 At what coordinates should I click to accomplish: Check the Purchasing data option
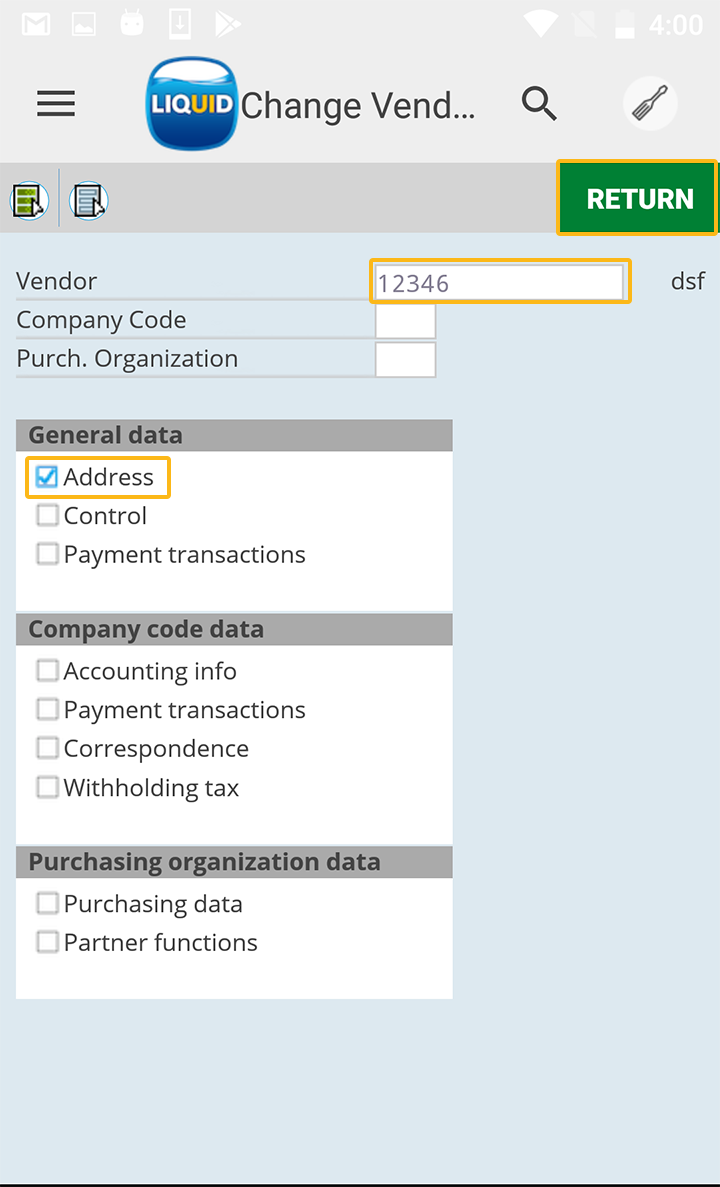coord(47,904)
